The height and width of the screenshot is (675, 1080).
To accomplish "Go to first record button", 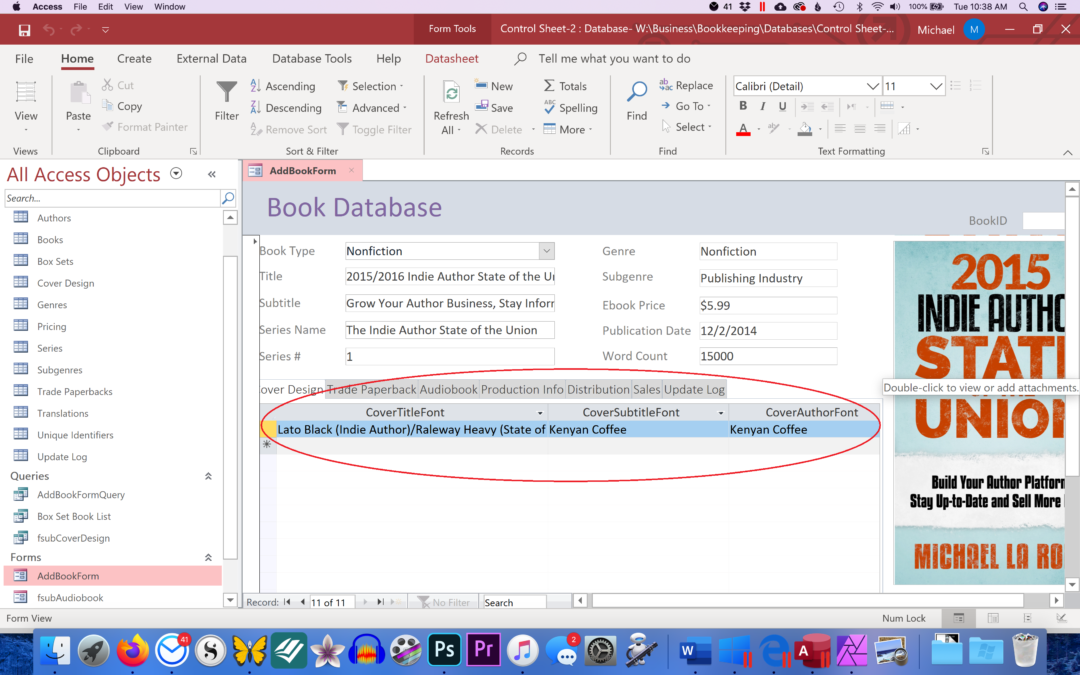I will pyautogui.click(x=287, y=602).
